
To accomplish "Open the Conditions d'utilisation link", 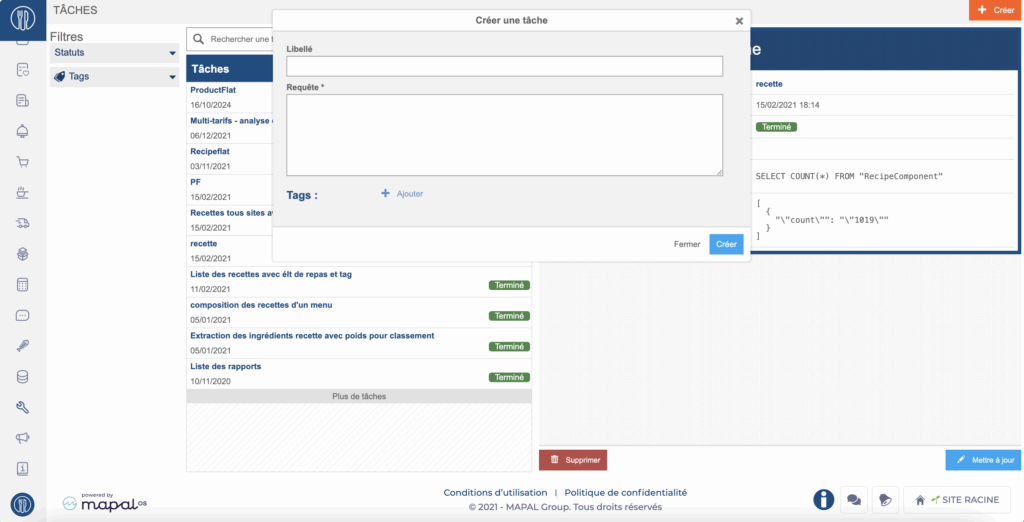I will [x=495, y=492].
